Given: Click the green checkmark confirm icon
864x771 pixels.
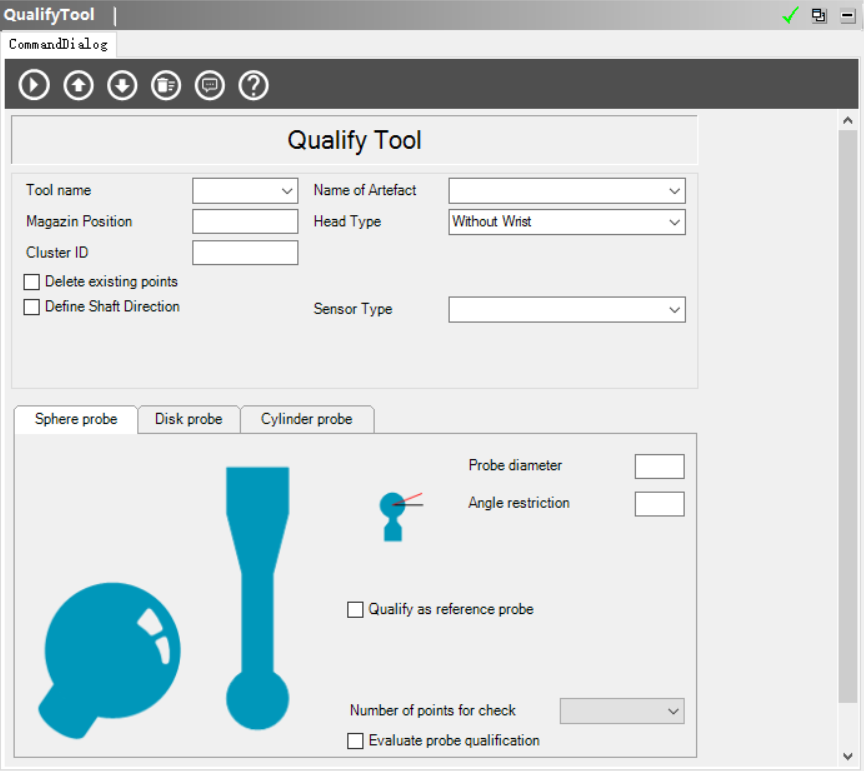Looking at the screenshot, I should [791, 15].
